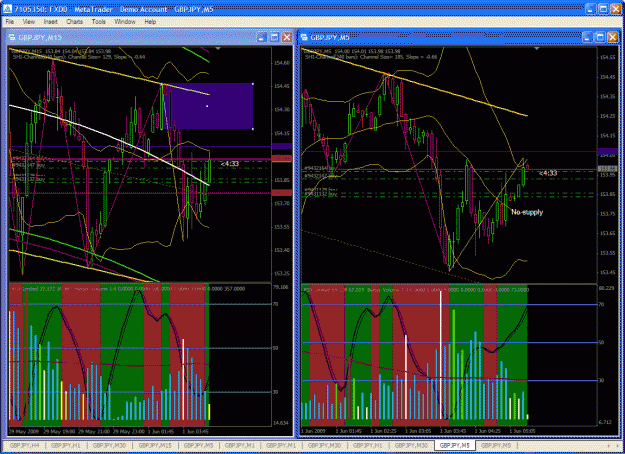Screen dimensions: 625x454
Task: Click the chart shift triangle in M5 chart
Action: pyautogui.click(x=537, y=49)
